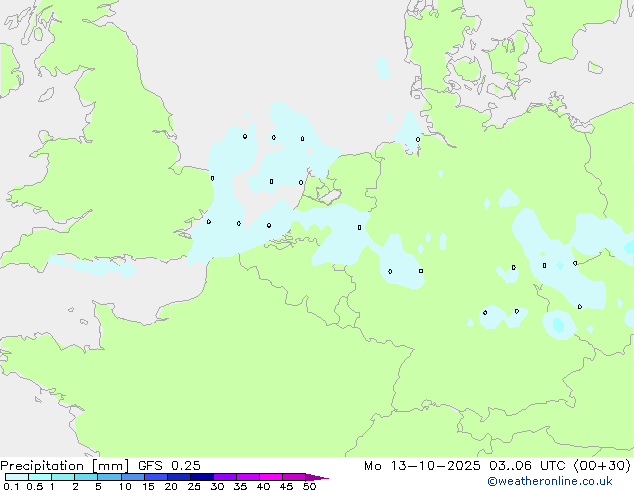Choose the 25–30 mm navy legend swatch

(202, 477)
